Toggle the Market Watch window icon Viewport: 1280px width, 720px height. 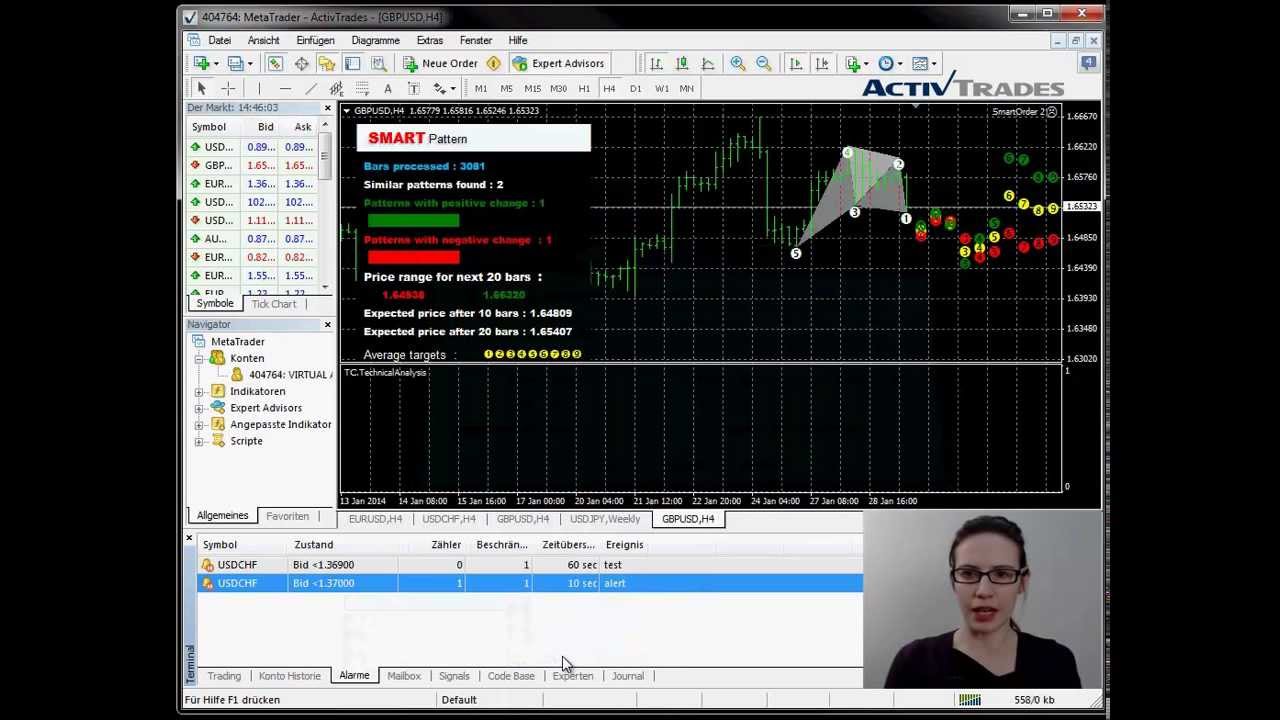[x=275, y=63]
